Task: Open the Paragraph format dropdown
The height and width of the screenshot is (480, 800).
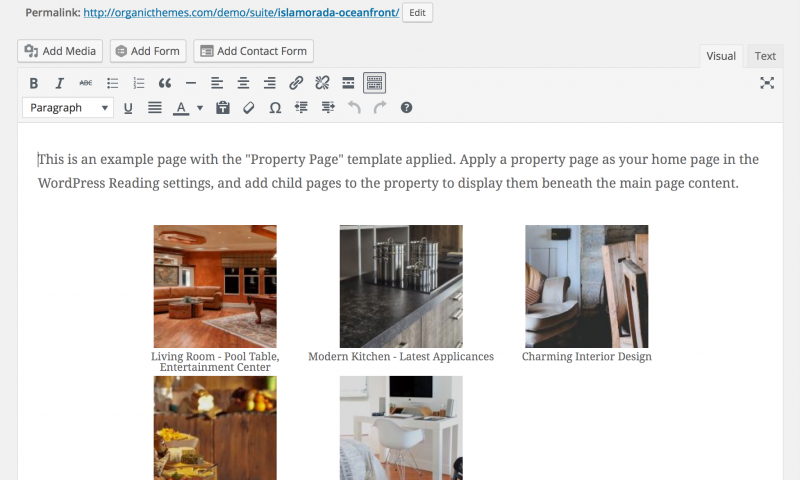Action: (68, 108)
